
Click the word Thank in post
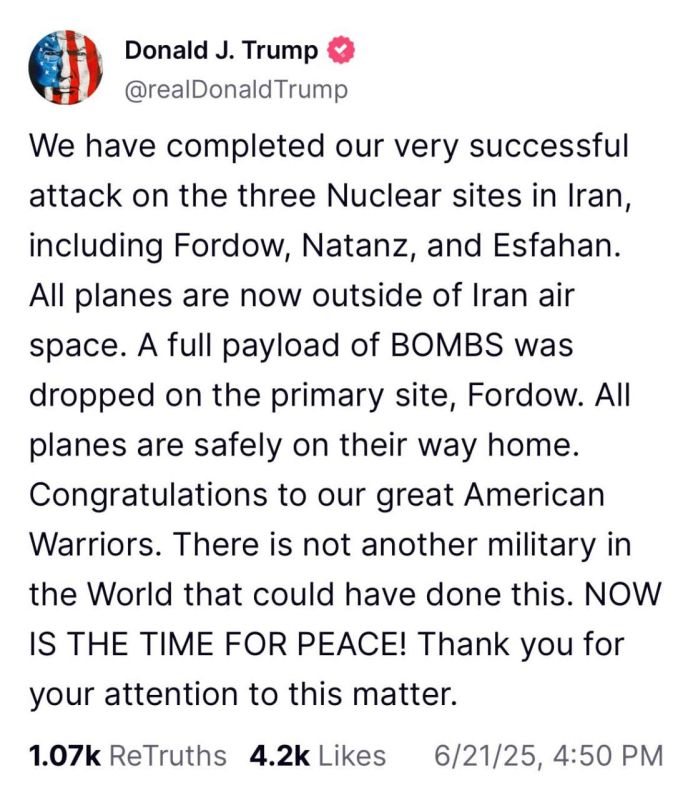pyautogui.click(x=465, y=644)
